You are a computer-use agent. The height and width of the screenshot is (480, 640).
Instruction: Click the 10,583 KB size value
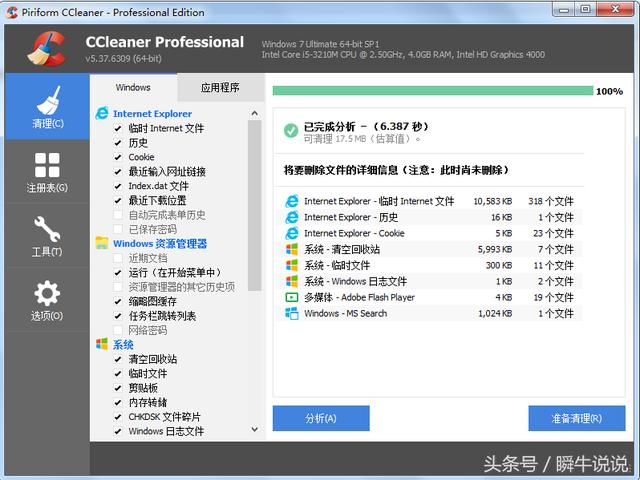tap(493, 201)
